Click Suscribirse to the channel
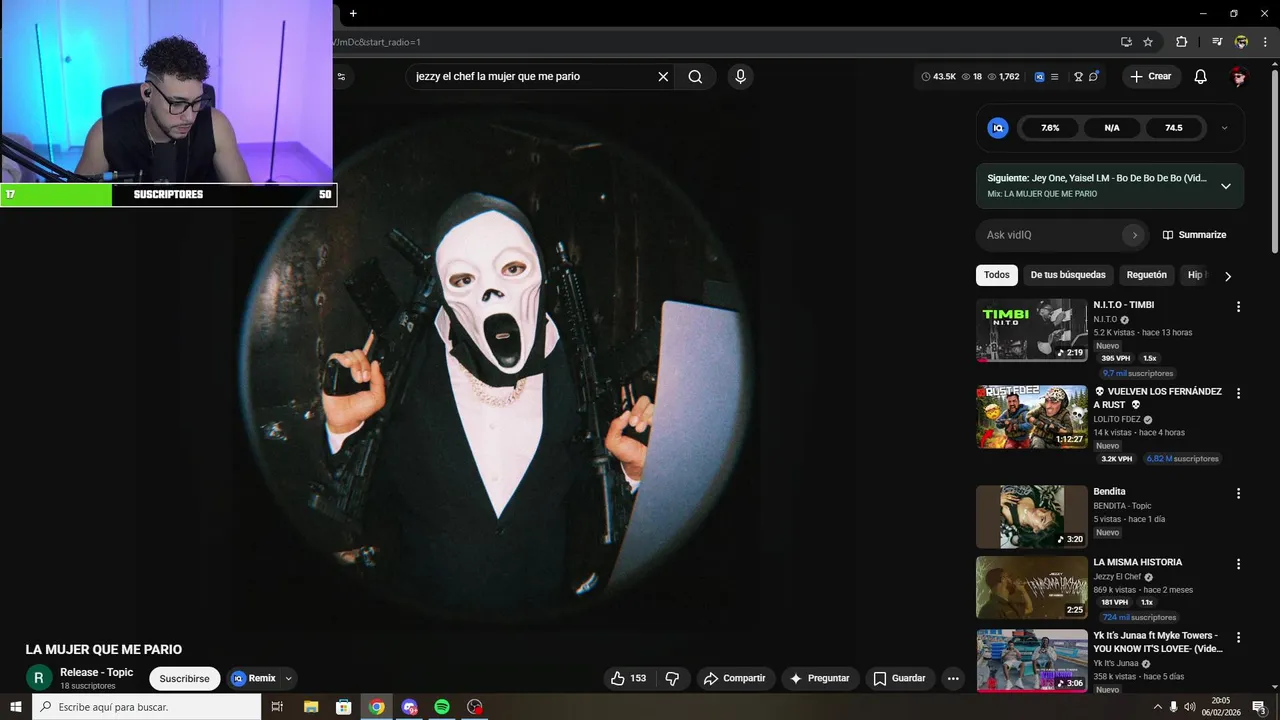Viewport: 1280px width, 720px height. tap(185, 678)
